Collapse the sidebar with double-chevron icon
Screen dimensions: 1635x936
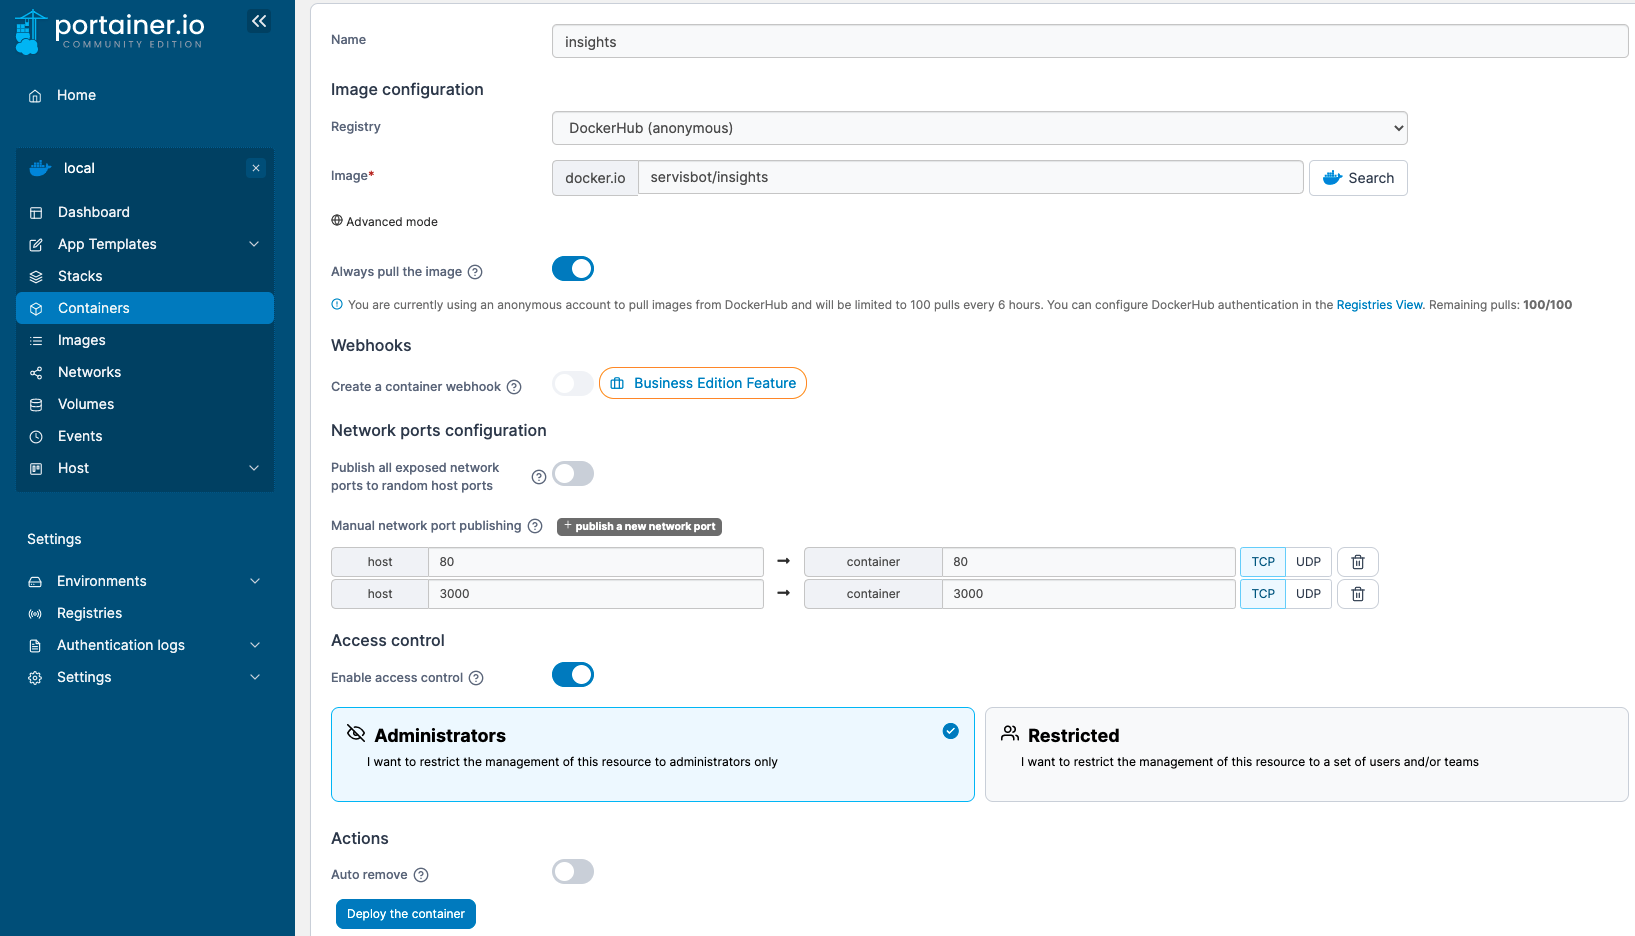click(x=259, y=21)
